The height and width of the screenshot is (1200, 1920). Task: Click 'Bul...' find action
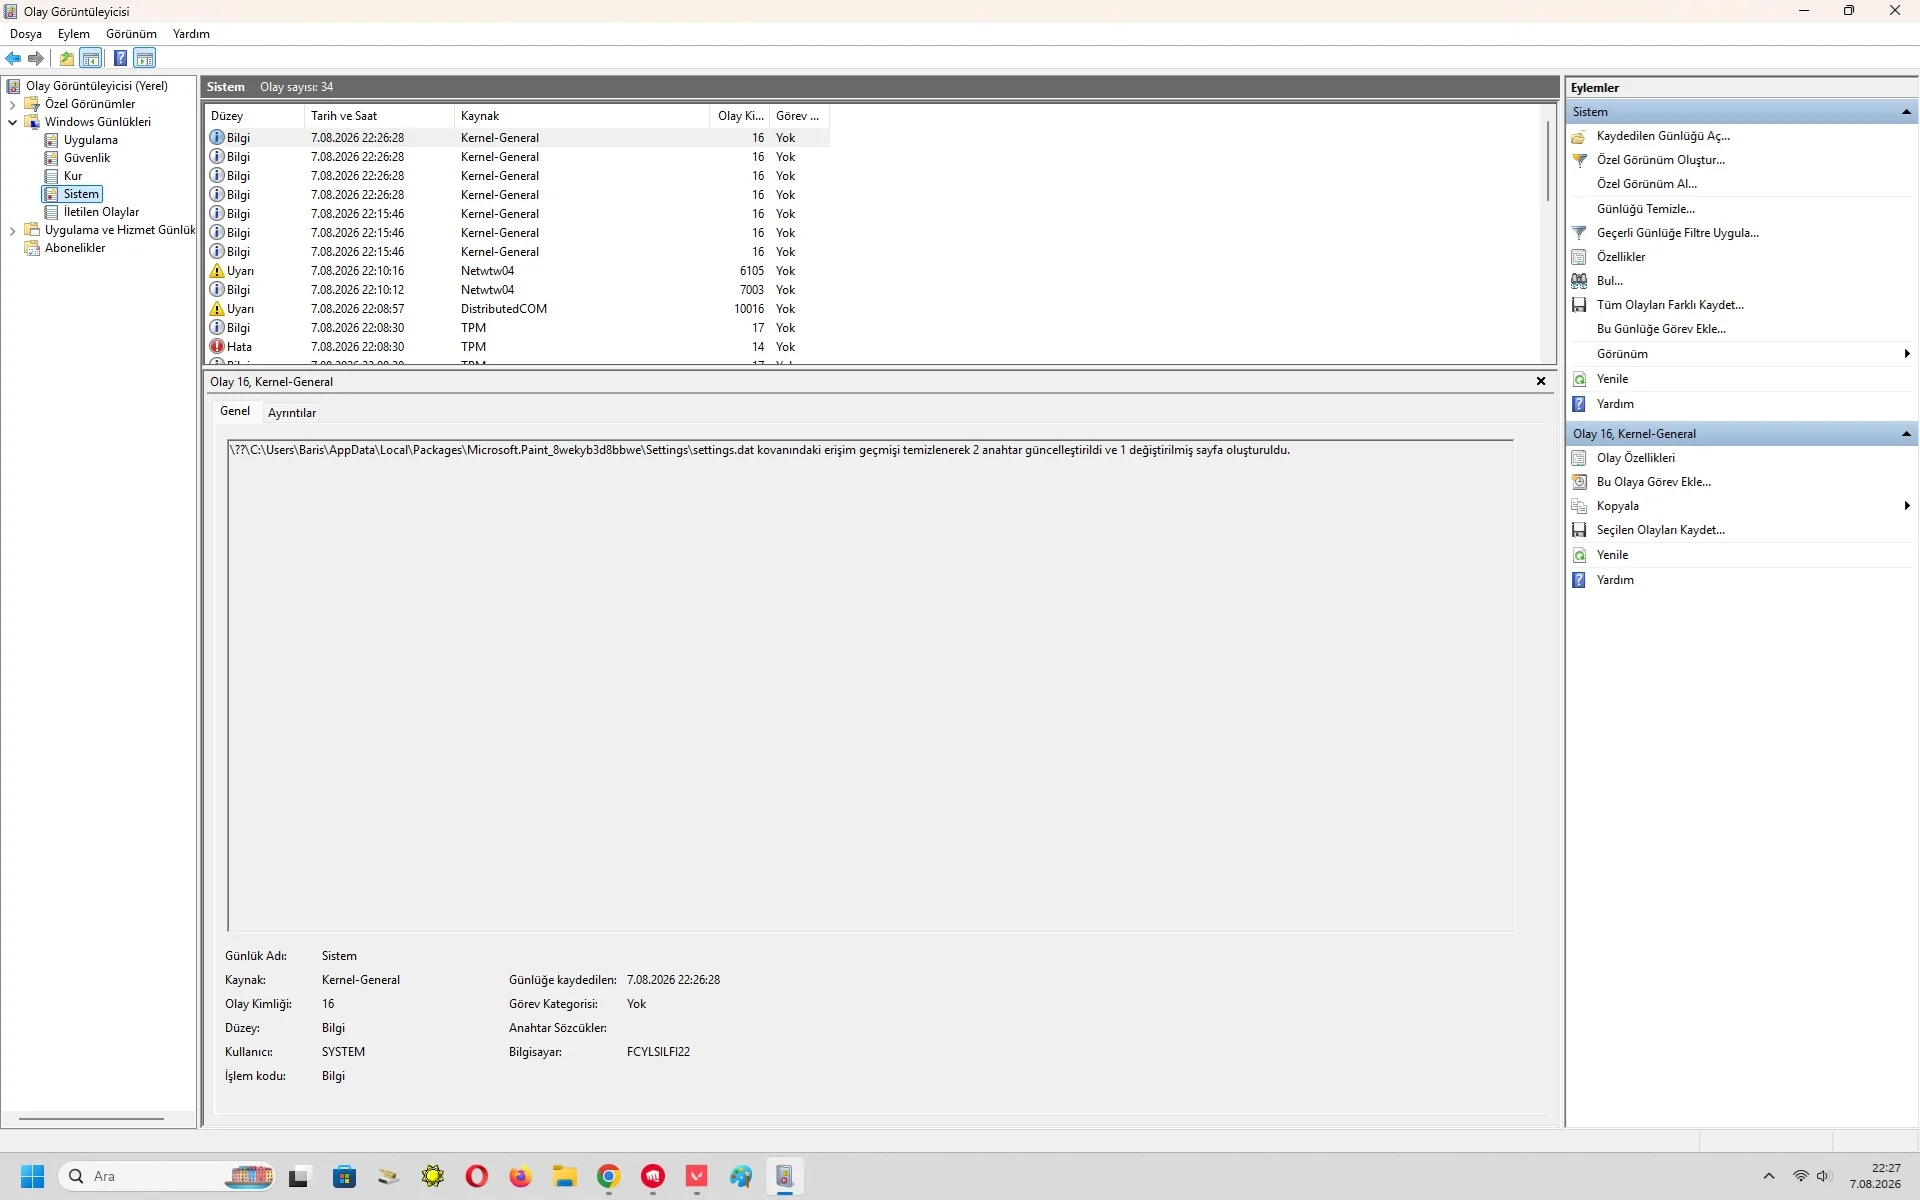pyautogui.click(x=1609, y=281)
